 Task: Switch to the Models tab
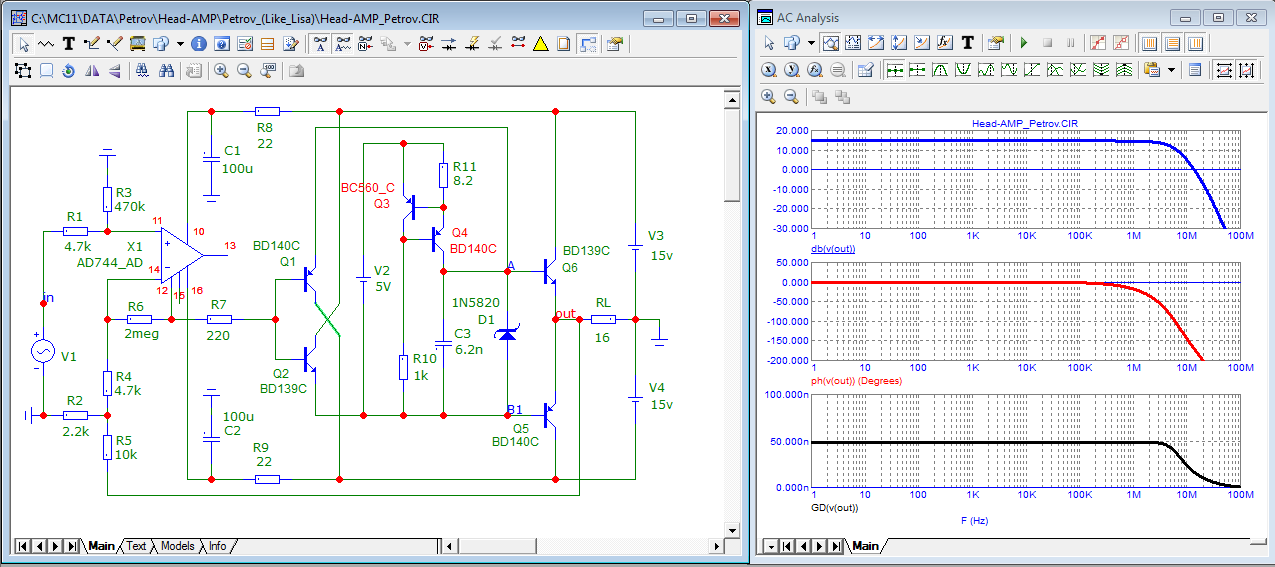click(177, 546)
